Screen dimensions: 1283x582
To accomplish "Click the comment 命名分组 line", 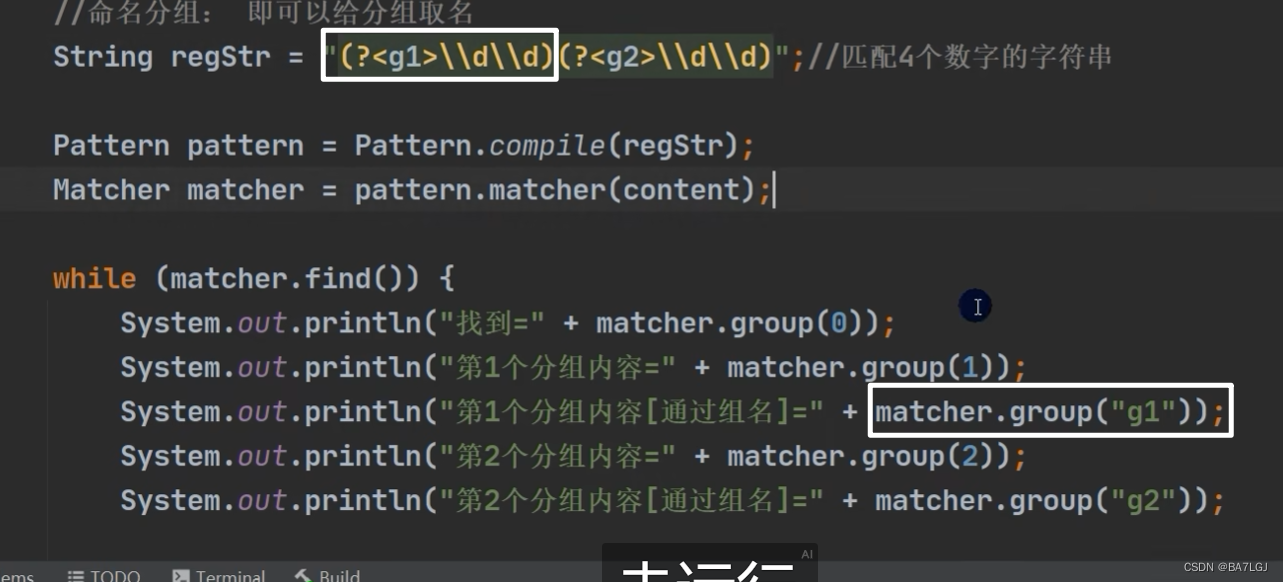I will pyautogui.click(x=263, y=13).
